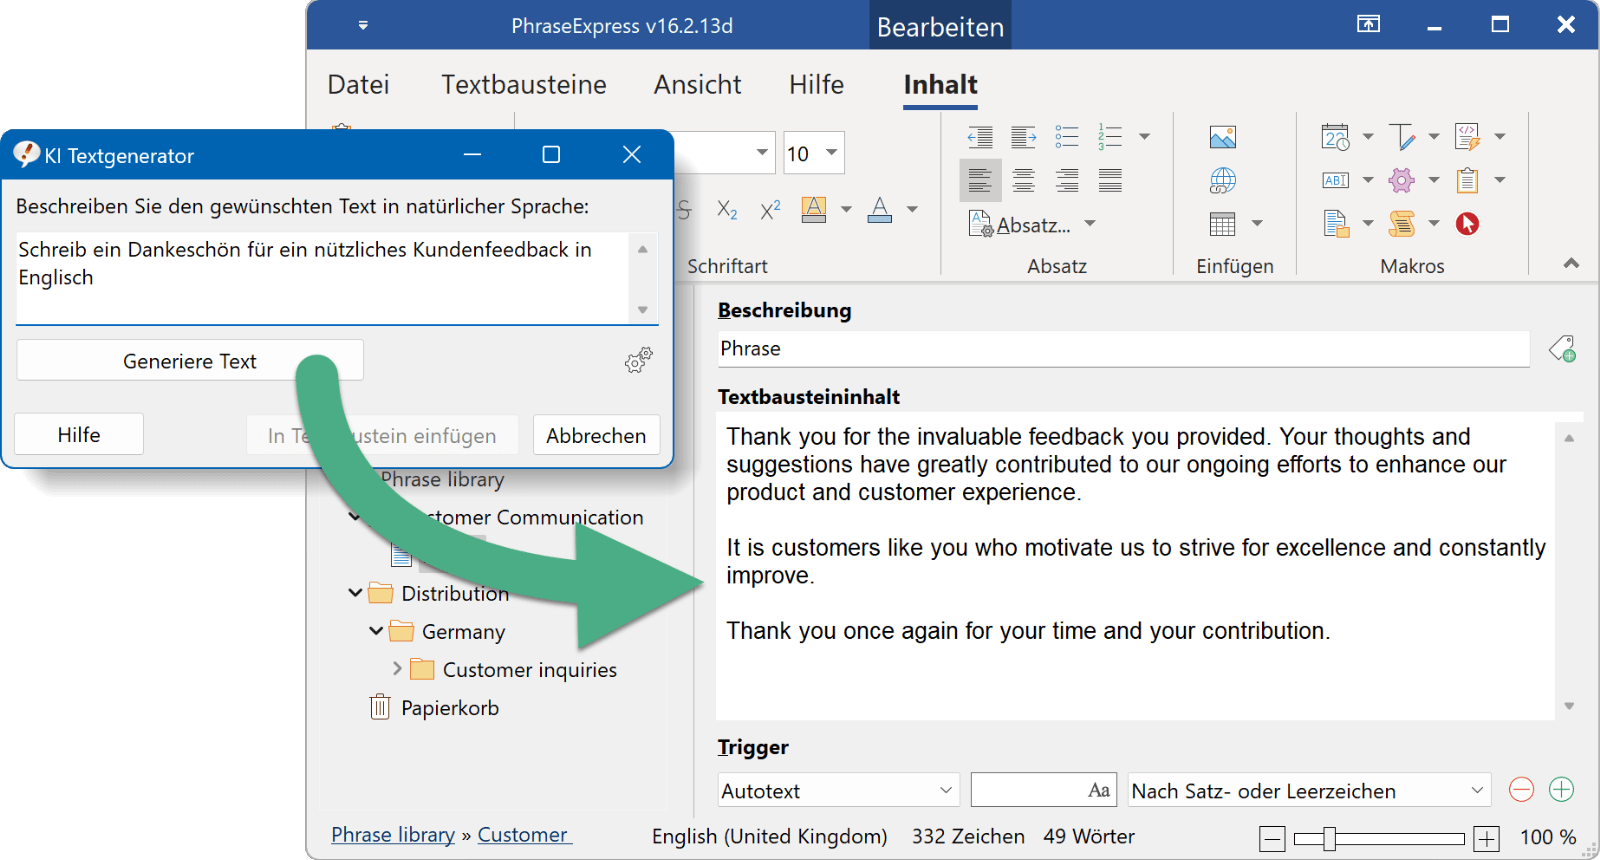The width and height of the screenshot is (1600, 860).
Task: Click the red mouse cursor macro recorder
Action: coord(1467,224)
